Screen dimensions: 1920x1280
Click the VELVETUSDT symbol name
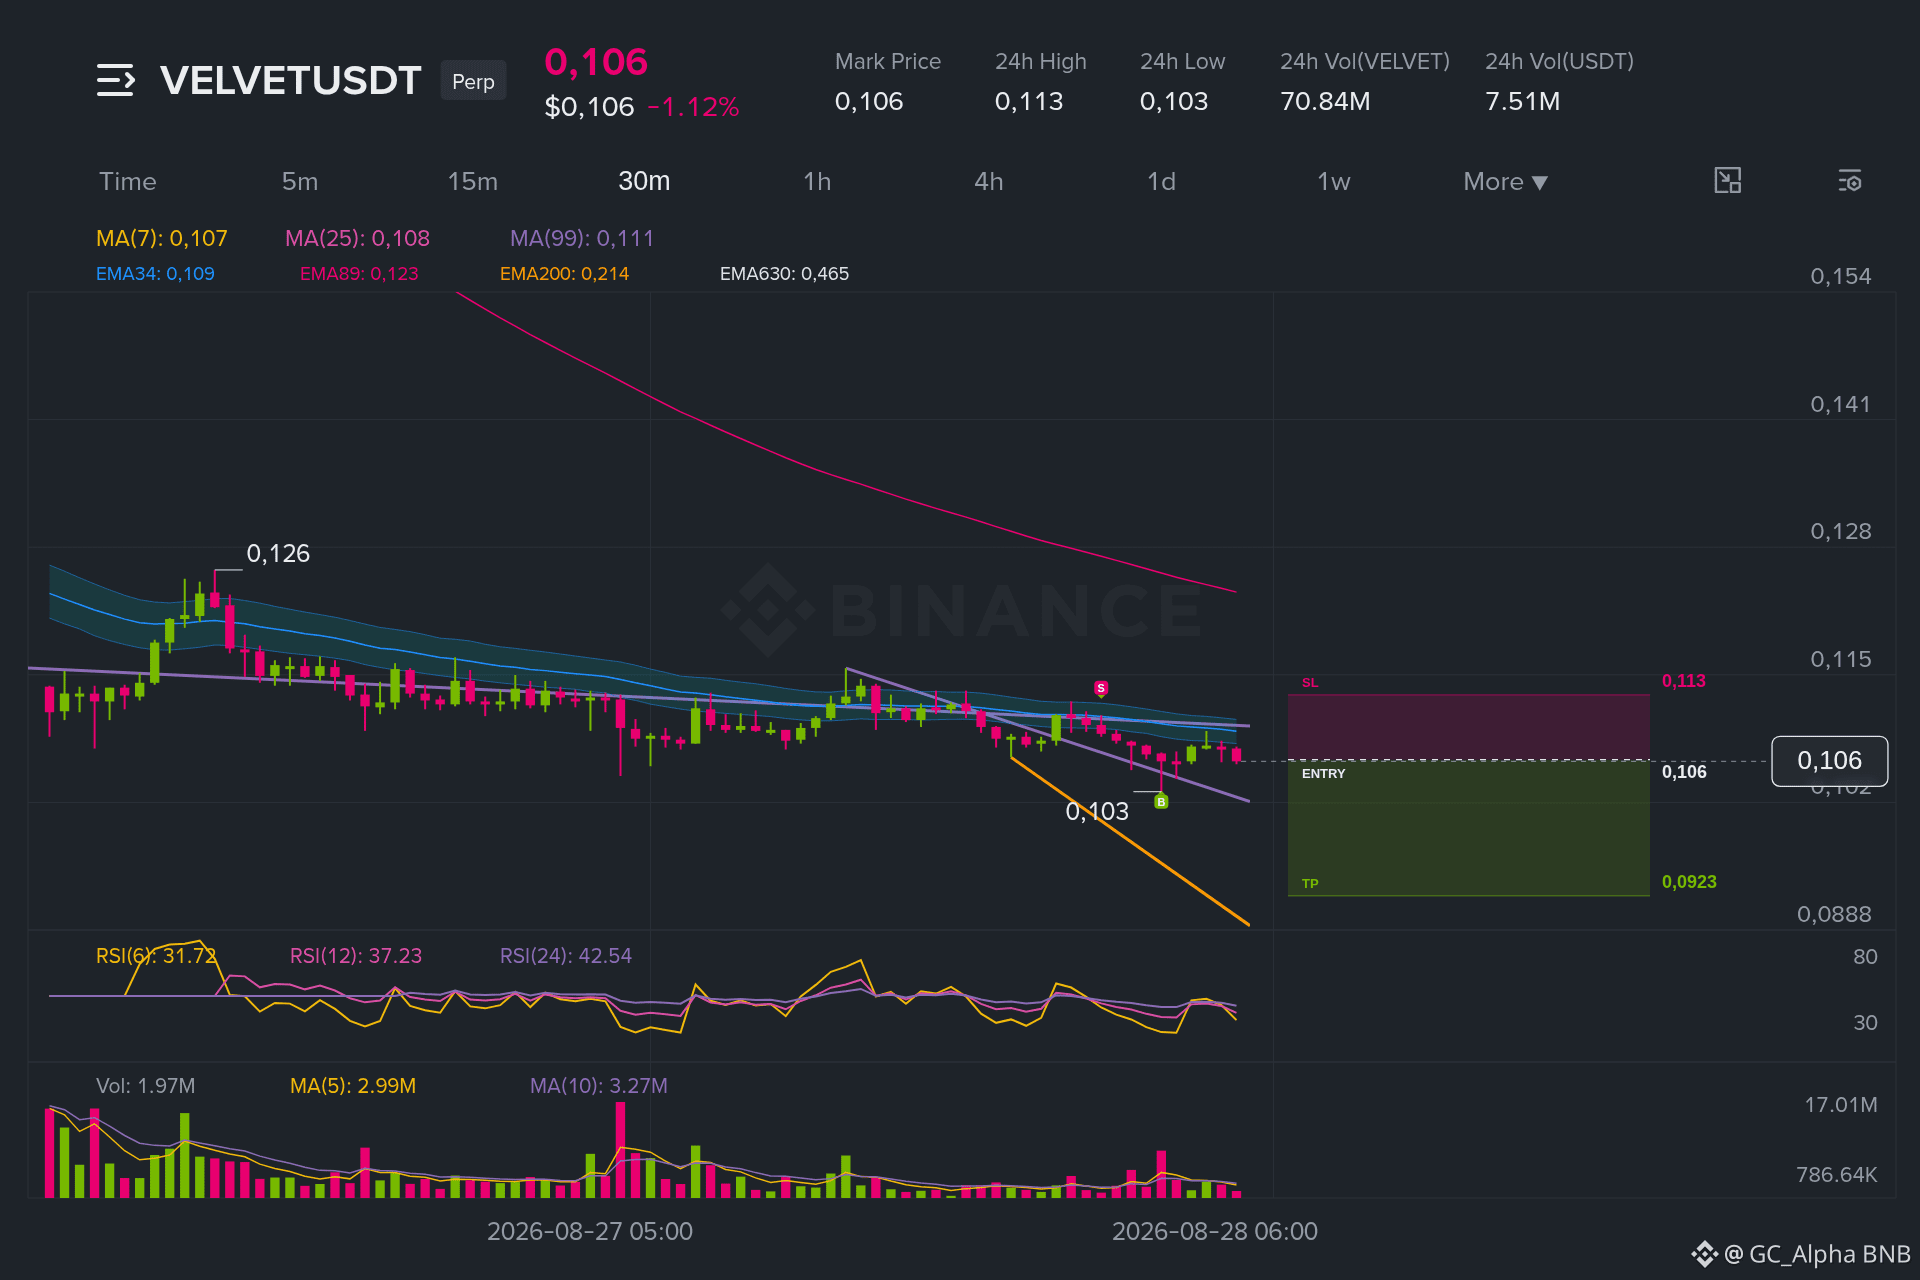tap(291, 81)
